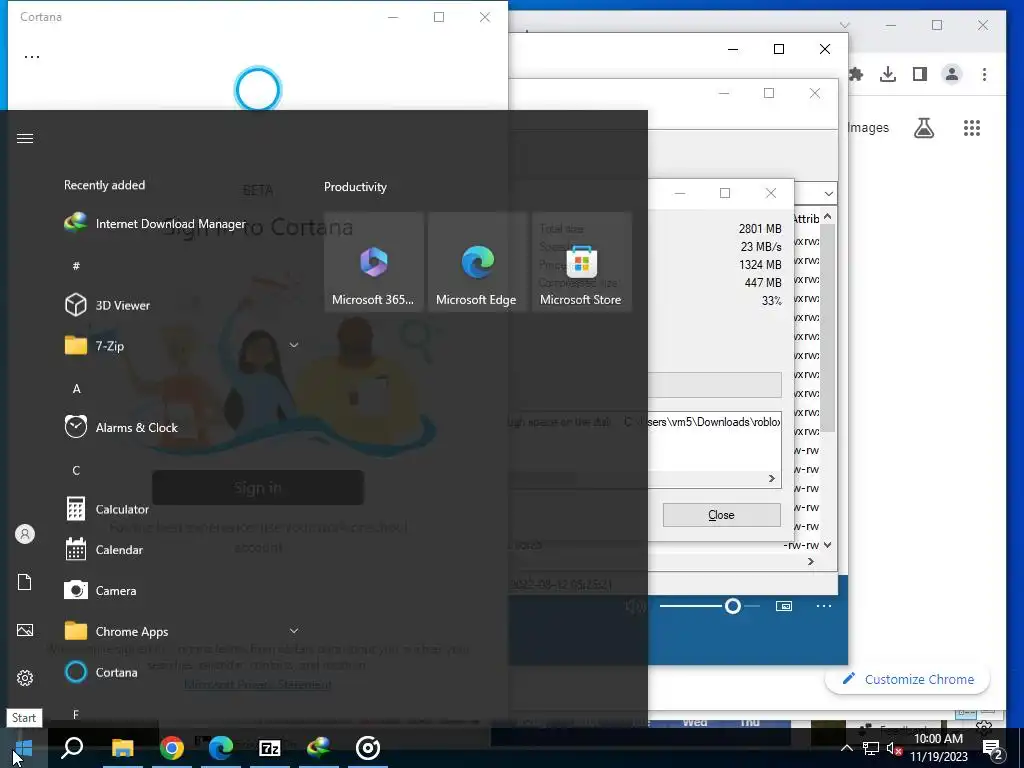This screenshot has width=1024, height=768.
Task: Open Search Labs flask icon
Action: click(923, 127)
